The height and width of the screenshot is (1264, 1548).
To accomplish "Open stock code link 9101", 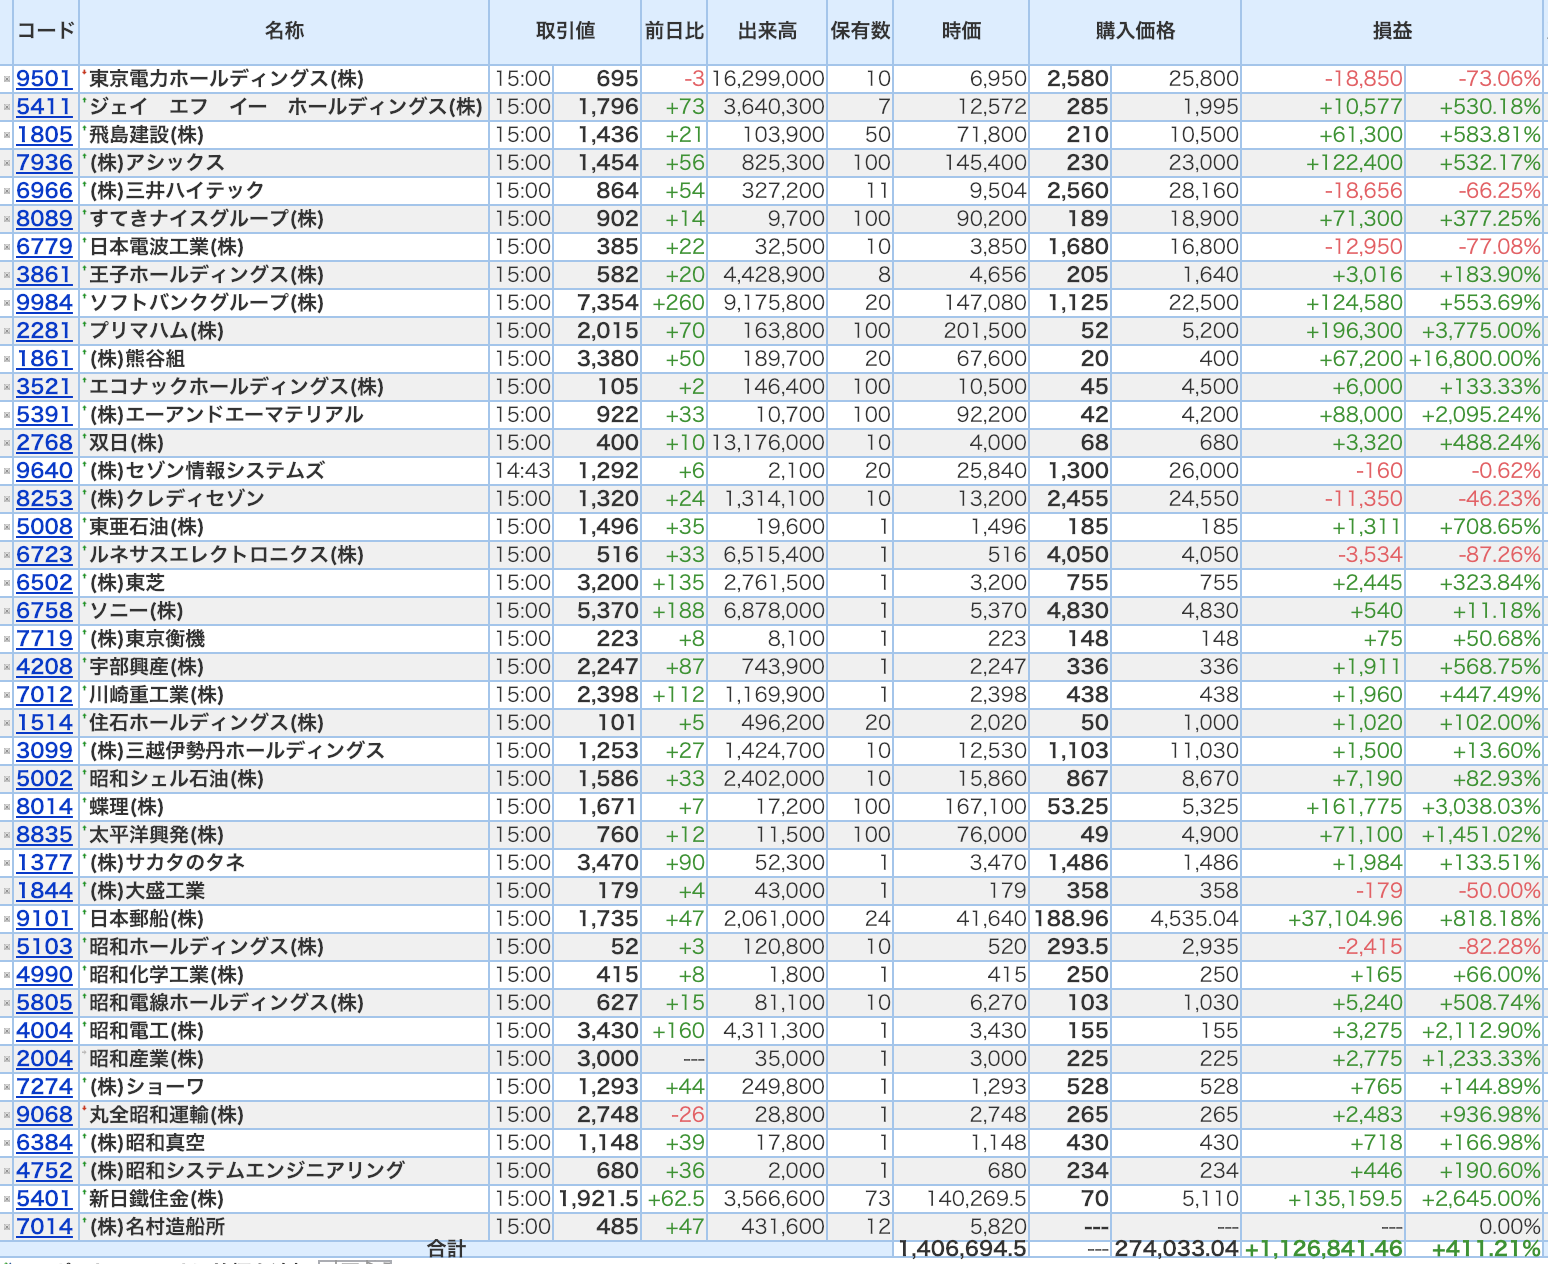I will 44,919.
